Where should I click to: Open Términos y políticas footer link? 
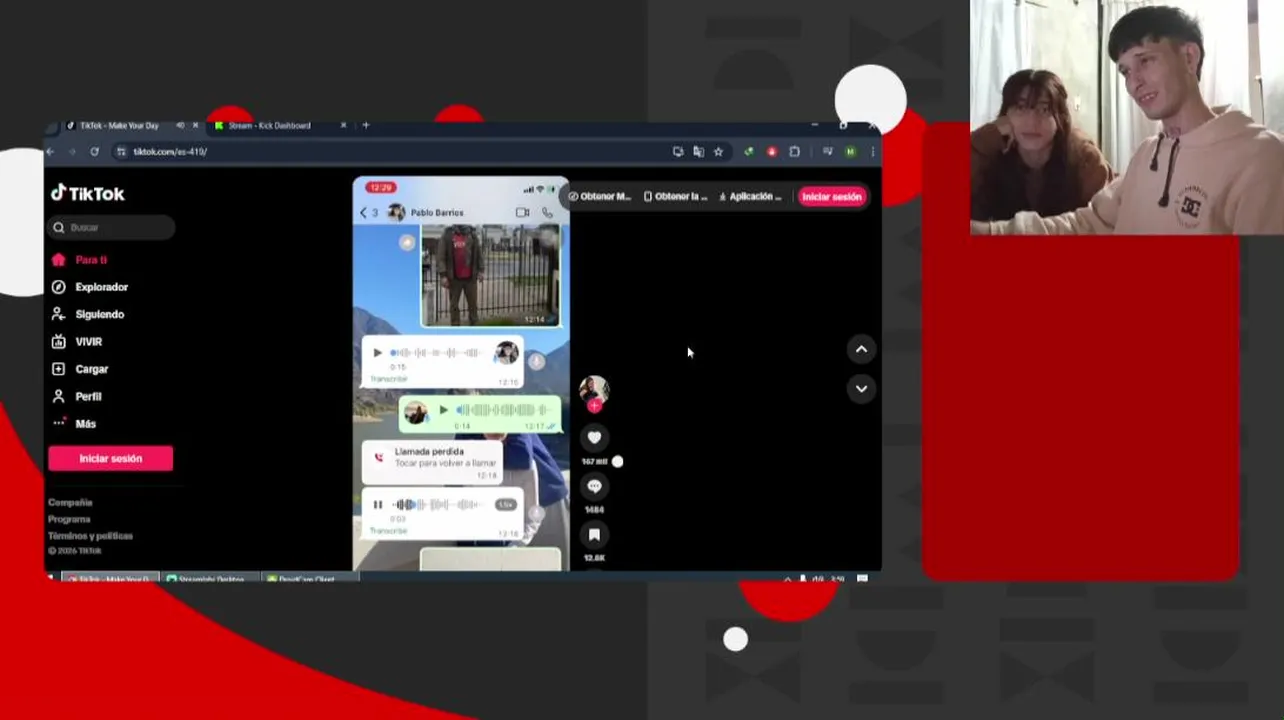[90, 536]
